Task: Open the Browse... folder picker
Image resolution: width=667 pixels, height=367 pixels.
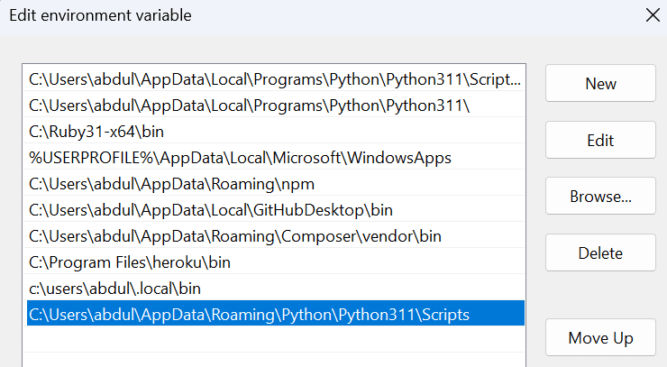Action: pos(600,196)
